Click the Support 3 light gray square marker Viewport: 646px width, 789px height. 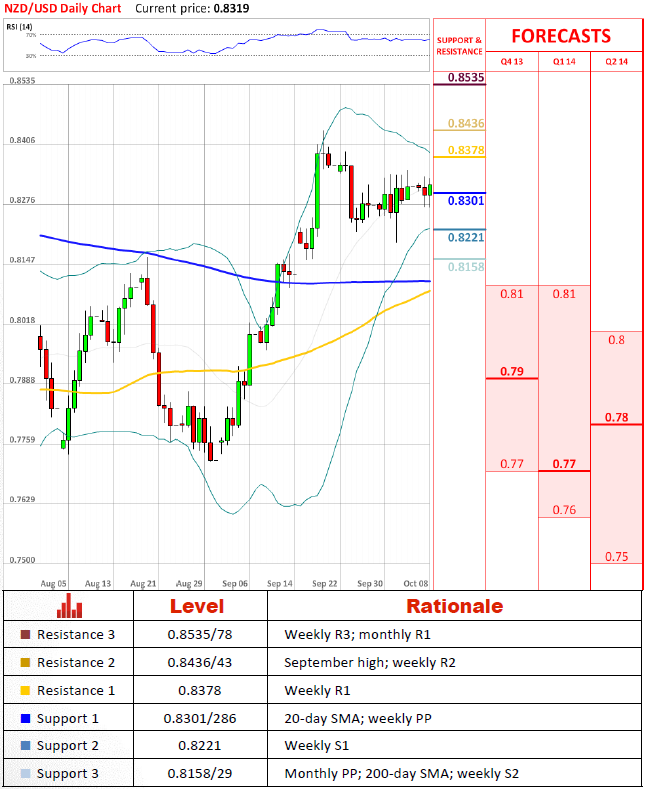[x=26, y=774]
